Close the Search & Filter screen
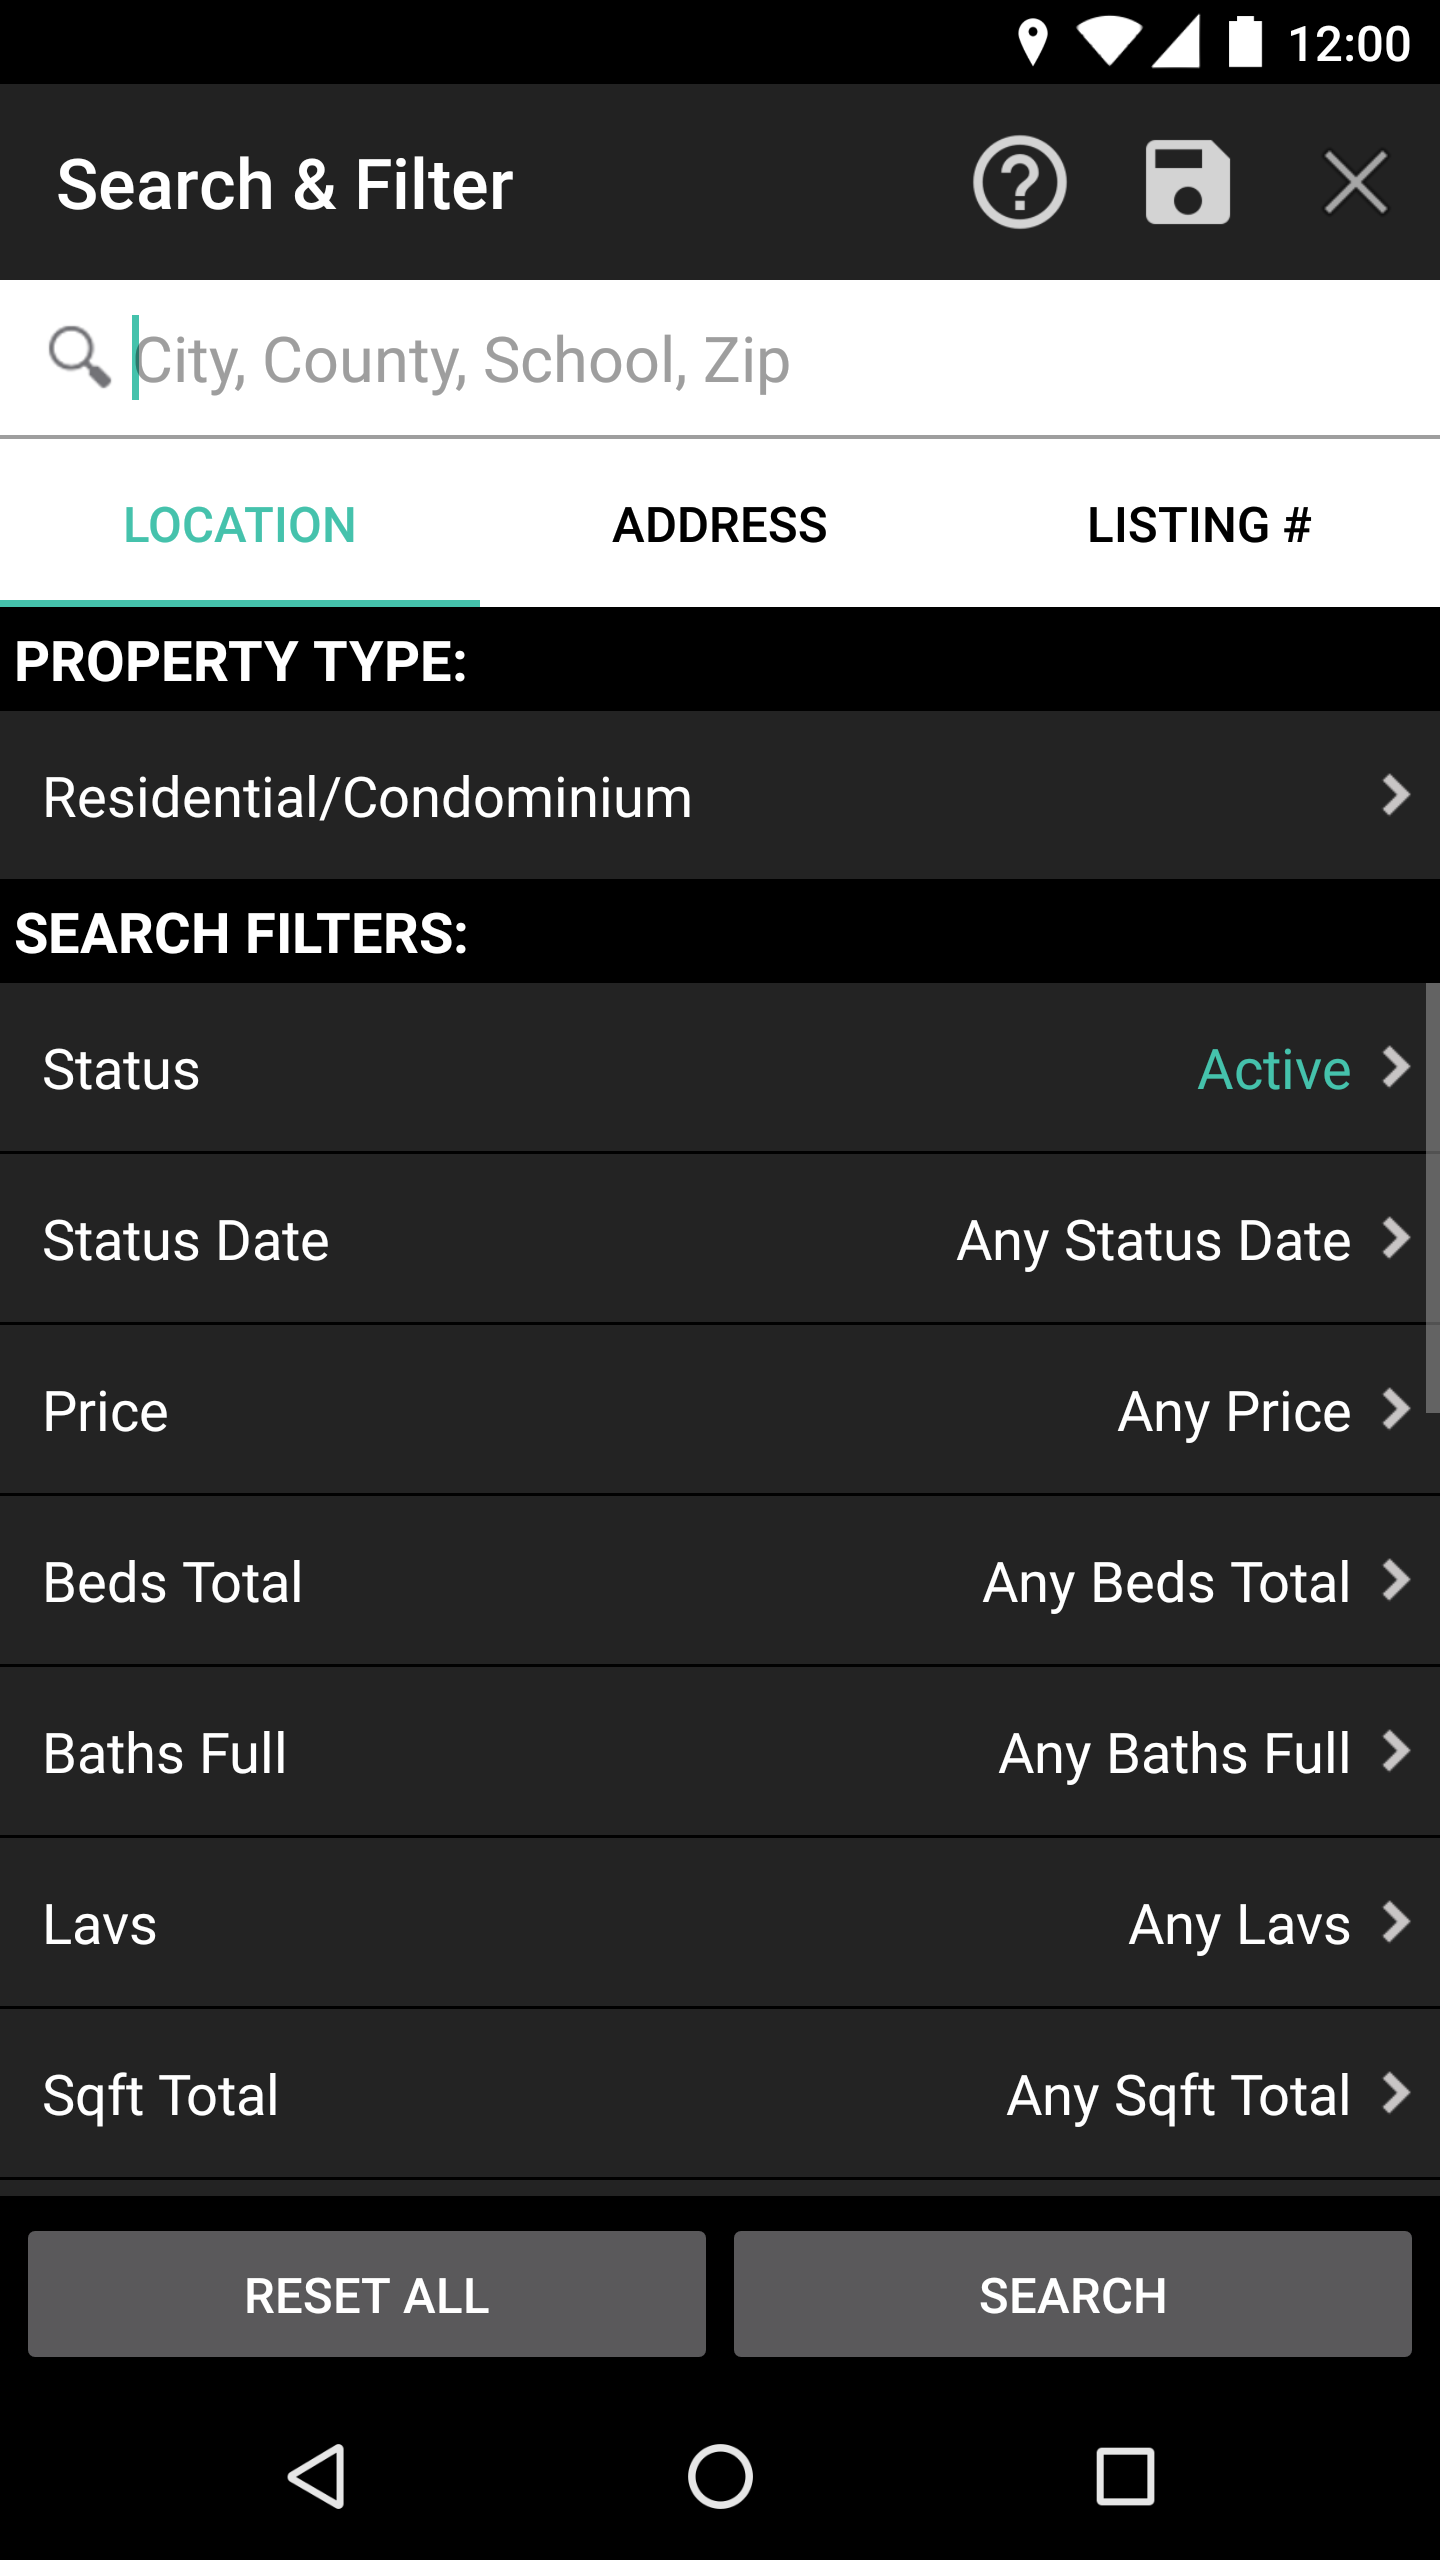This screenshot has height=2560, width=1440. pos(1355,182)
